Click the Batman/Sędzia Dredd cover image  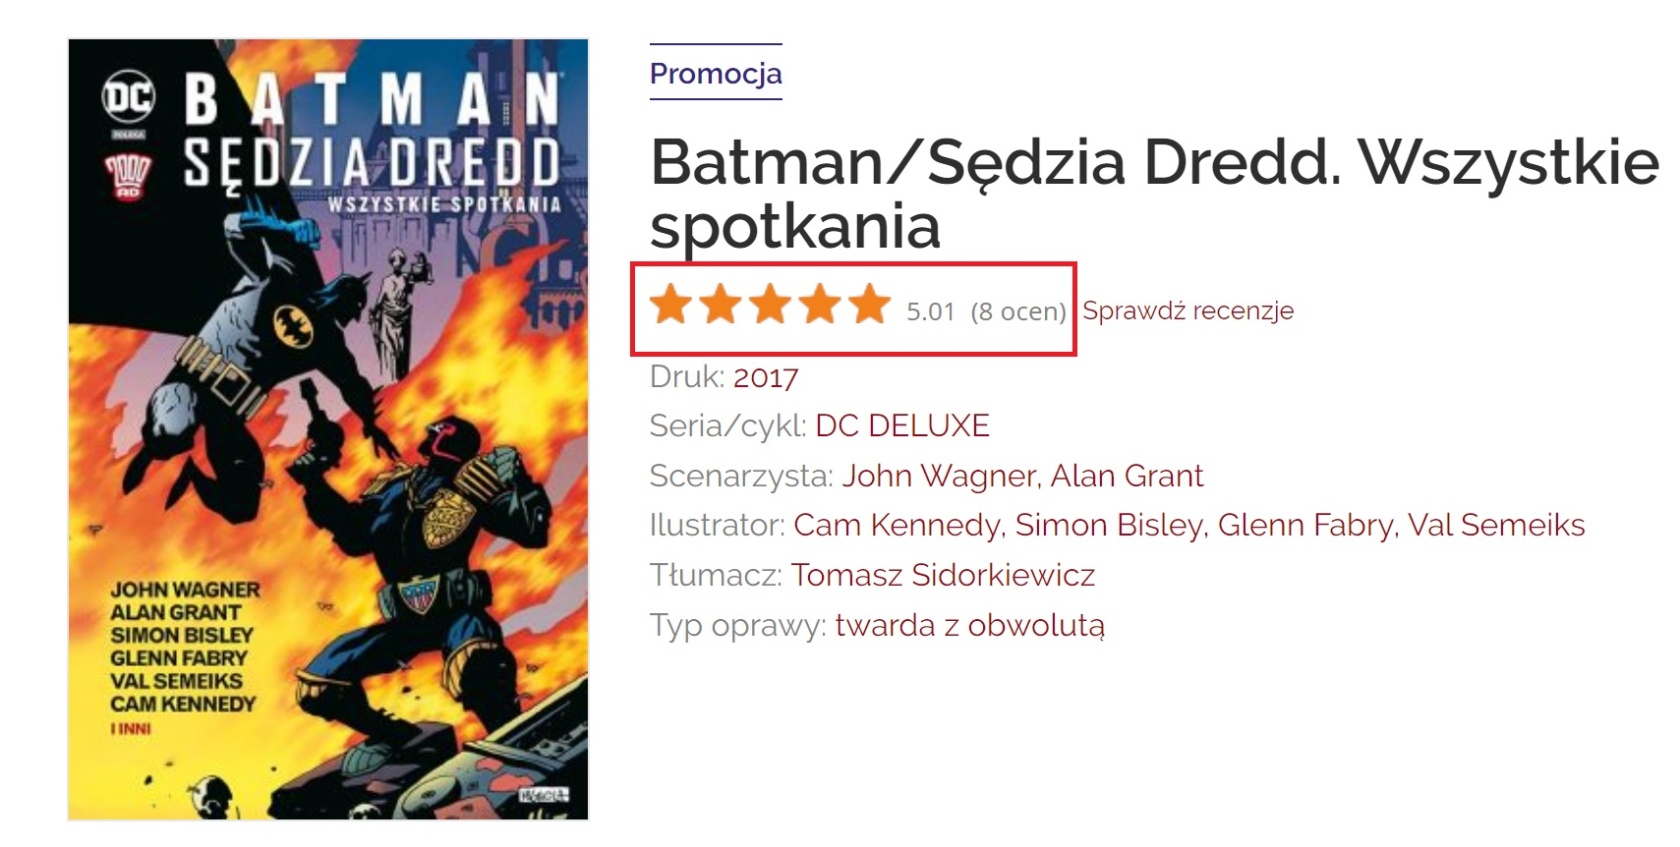click(x=328, y=429)
